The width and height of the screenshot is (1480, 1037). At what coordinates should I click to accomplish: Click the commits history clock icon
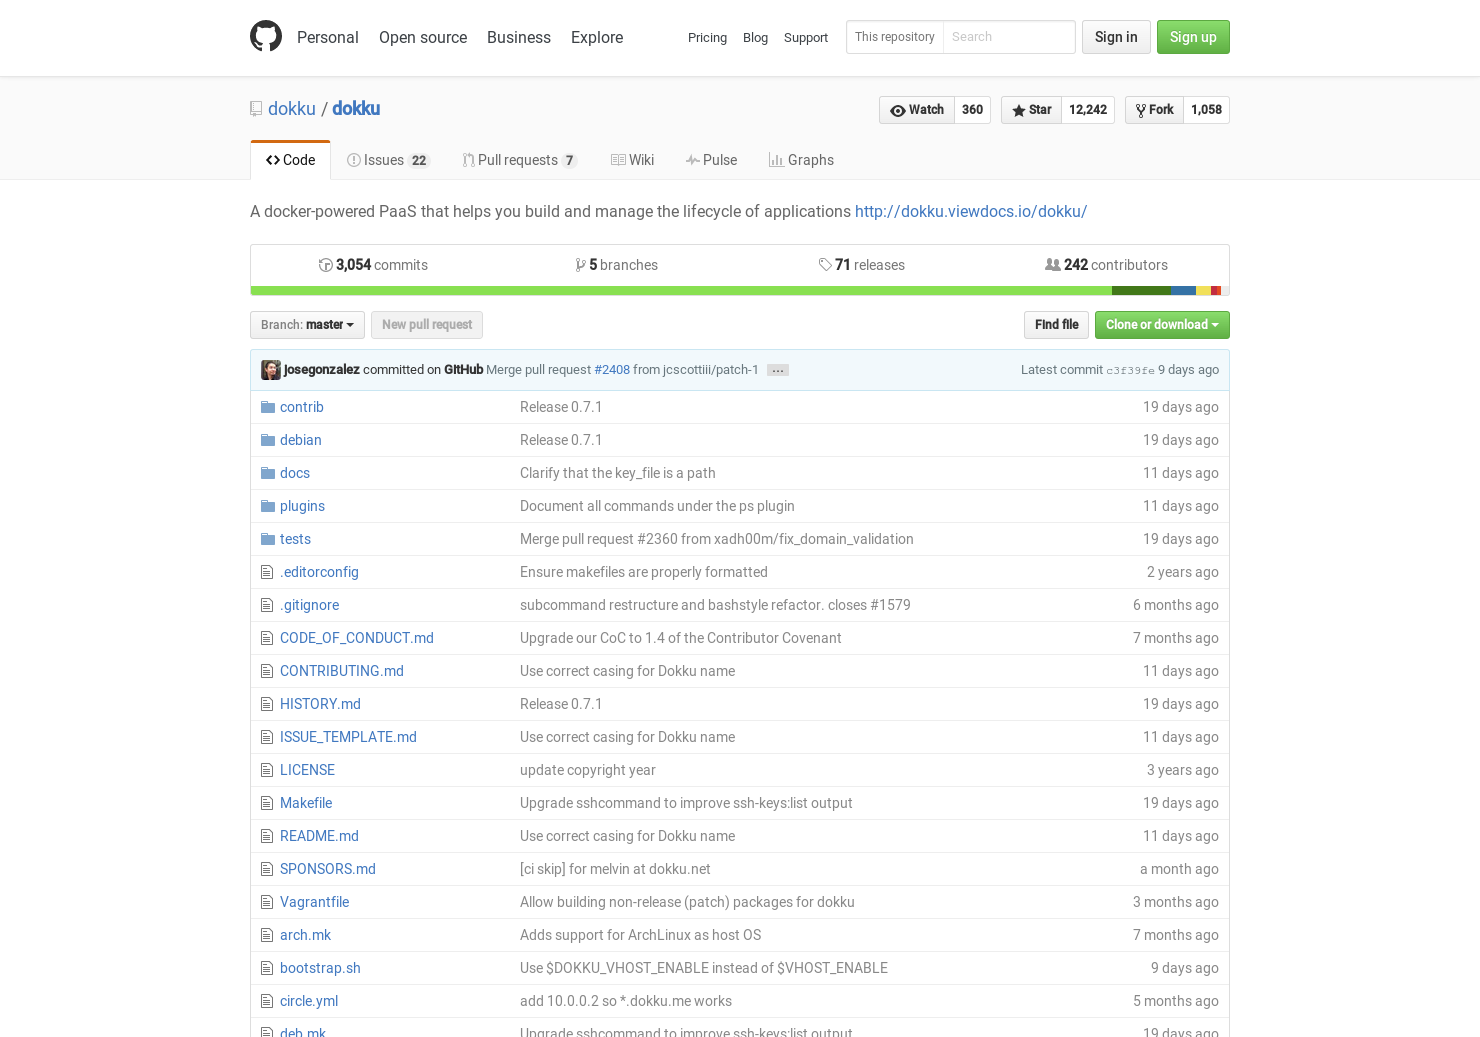(326, 265)
